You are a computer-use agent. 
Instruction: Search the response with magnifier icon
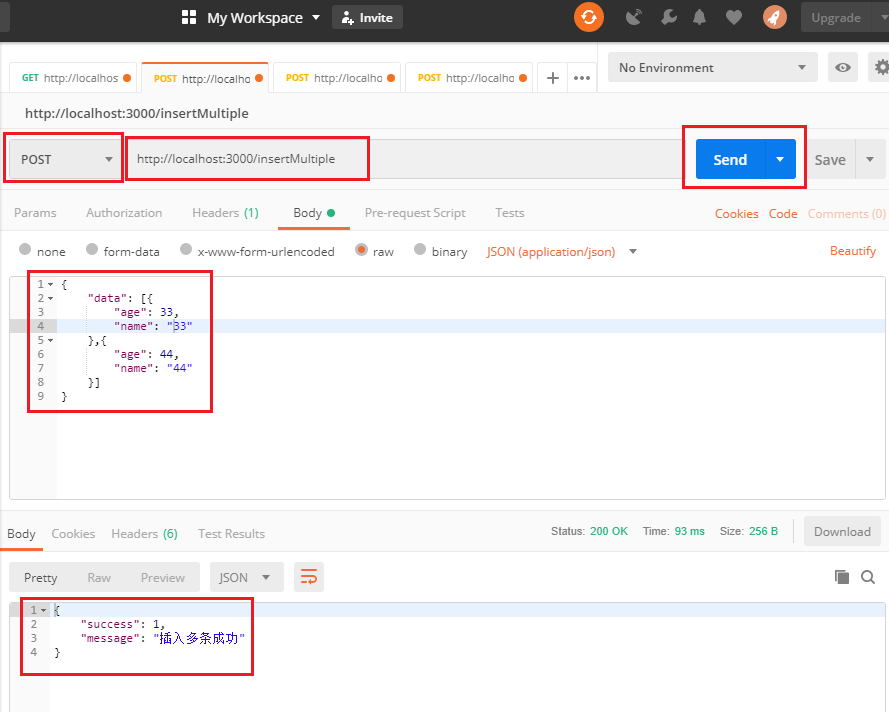pos(867,577)
